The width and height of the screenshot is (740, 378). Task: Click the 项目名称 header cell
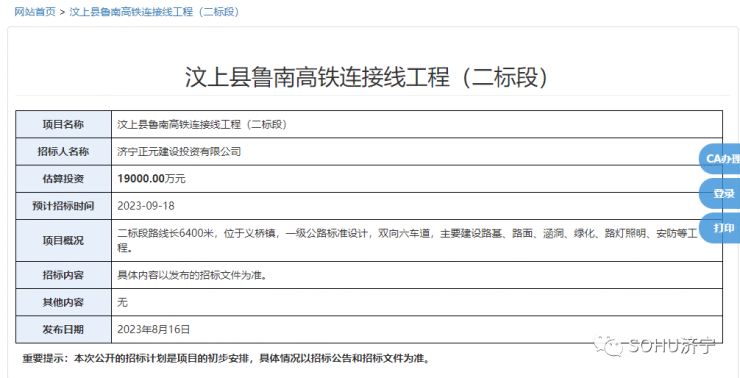tap(63, 124)
